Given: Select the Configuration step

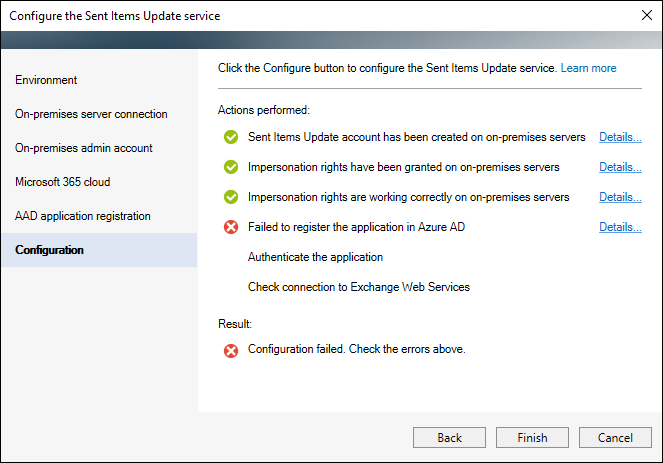Looking at the screenshot, I should click(99, 250).
